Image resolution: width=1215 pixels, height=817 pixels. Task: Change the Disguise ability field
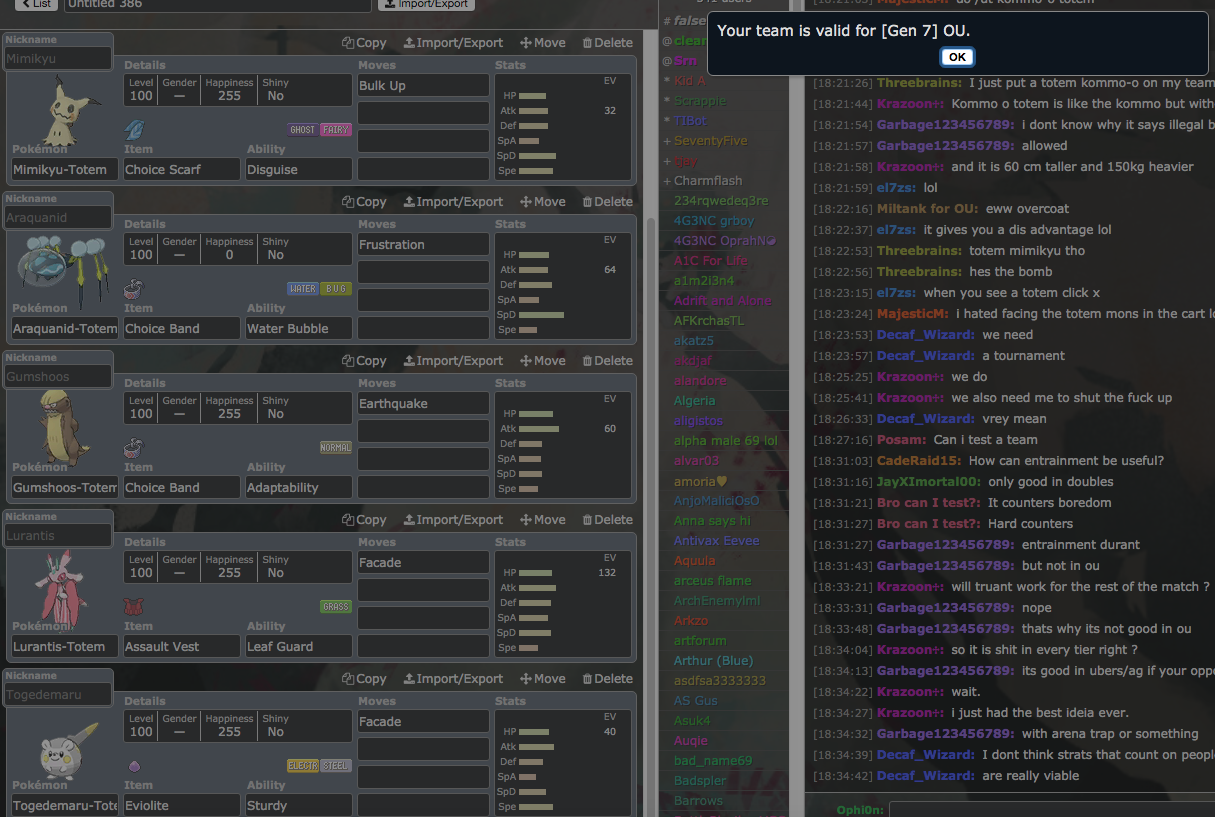click(299, 169)
